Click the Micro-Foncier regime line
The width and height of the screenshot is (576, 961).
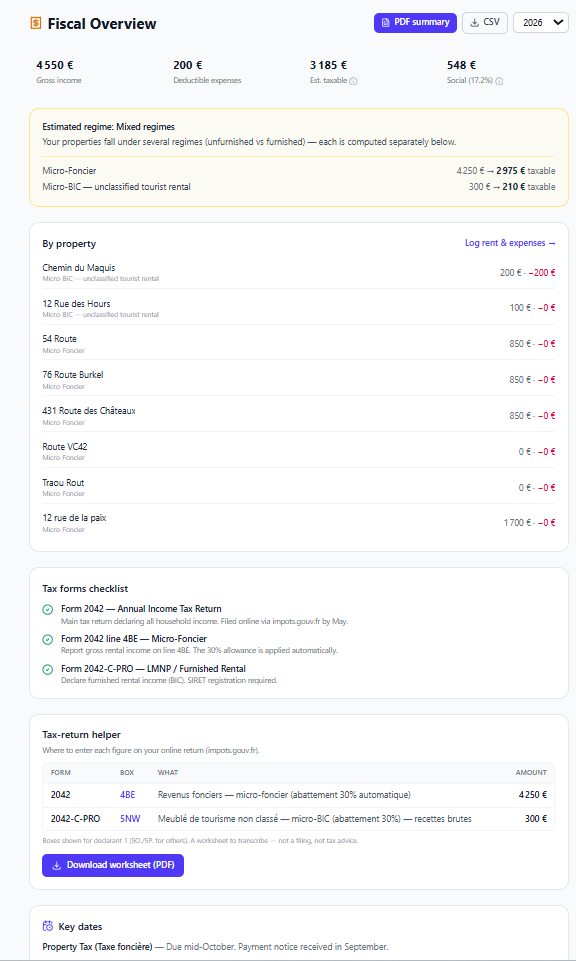tap(299, 170)
